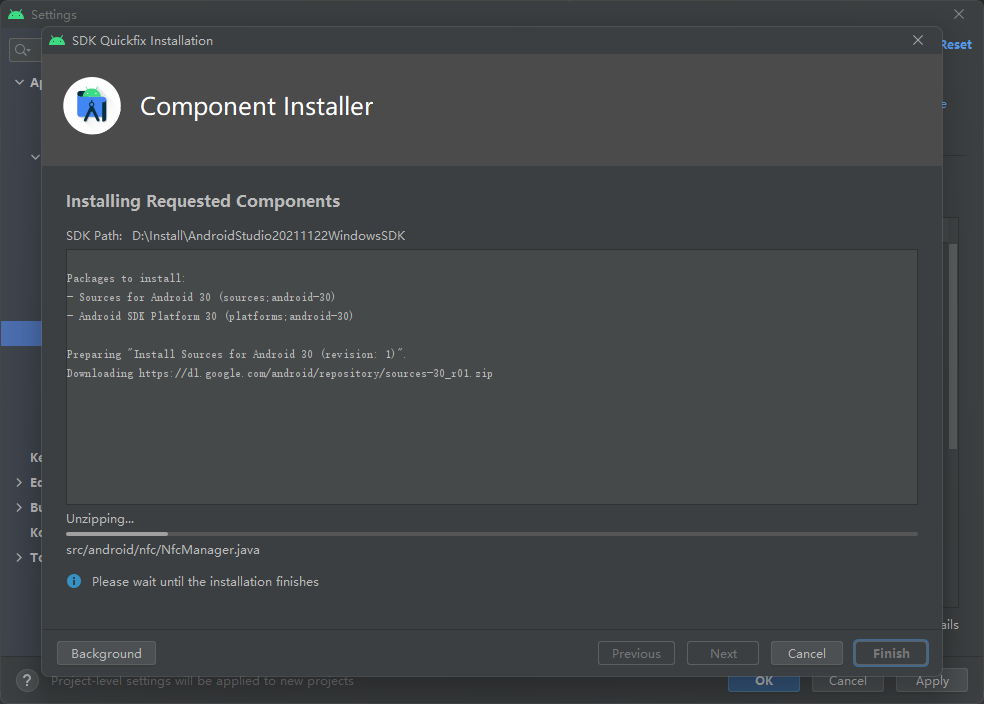Open help with the question mark button in Settings
This screenshot has height=704, width=984.
tap(27, 681)
